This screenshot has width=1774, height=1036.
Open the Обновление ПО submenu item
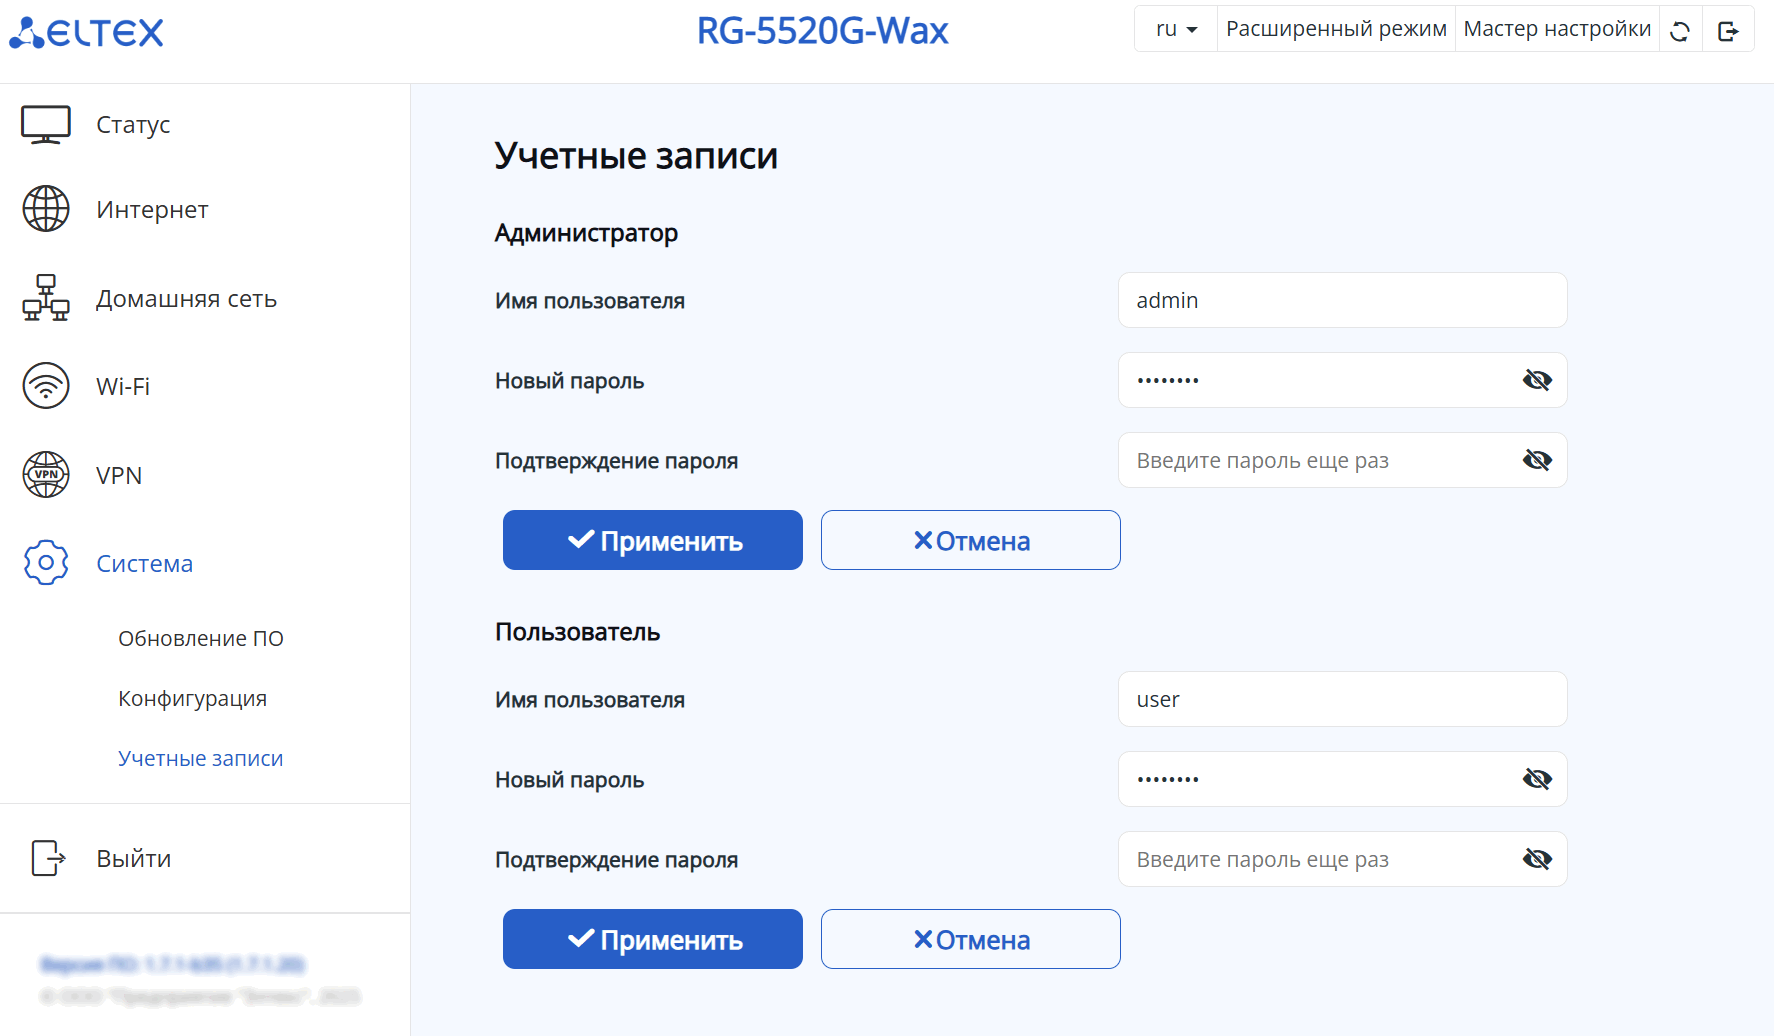[201, 638]
